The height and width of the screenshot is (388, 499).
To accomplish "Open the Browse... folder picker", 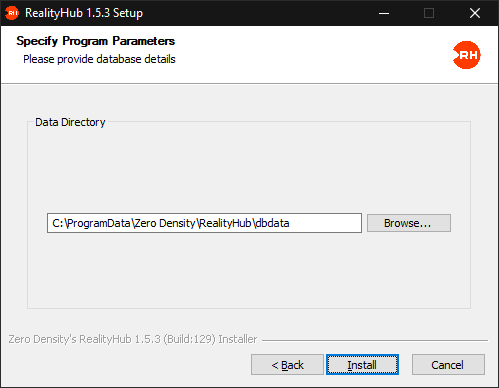I will point(409,223).
